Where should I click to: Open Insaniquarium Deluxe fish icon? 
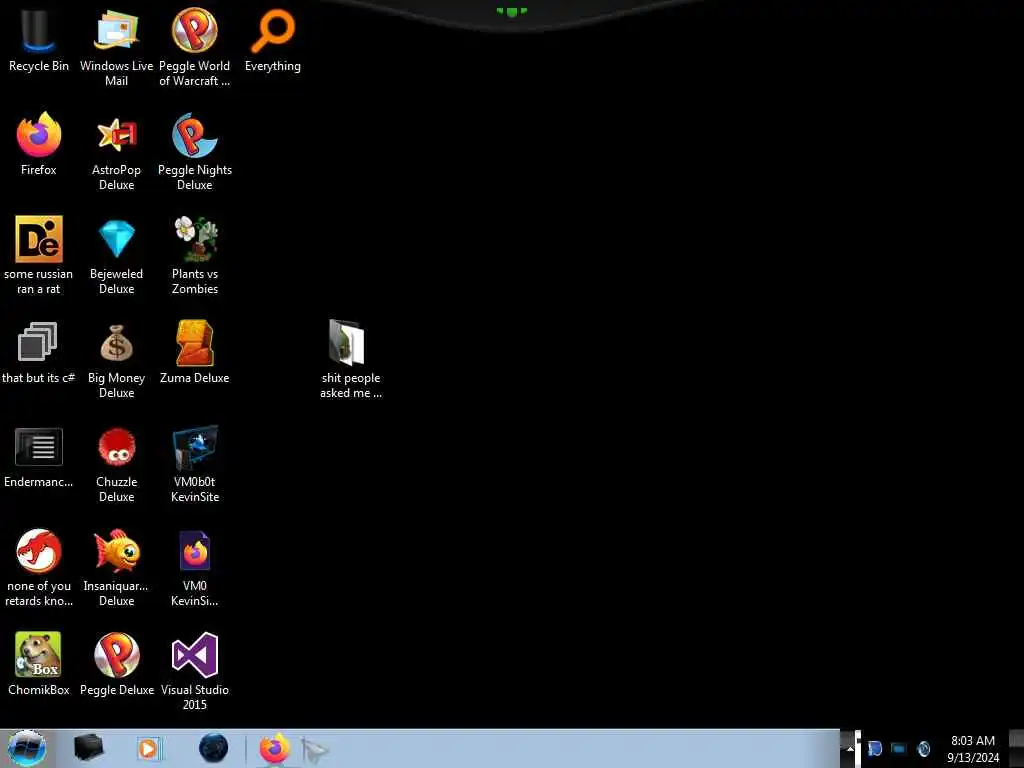click(x=116, y=568)
